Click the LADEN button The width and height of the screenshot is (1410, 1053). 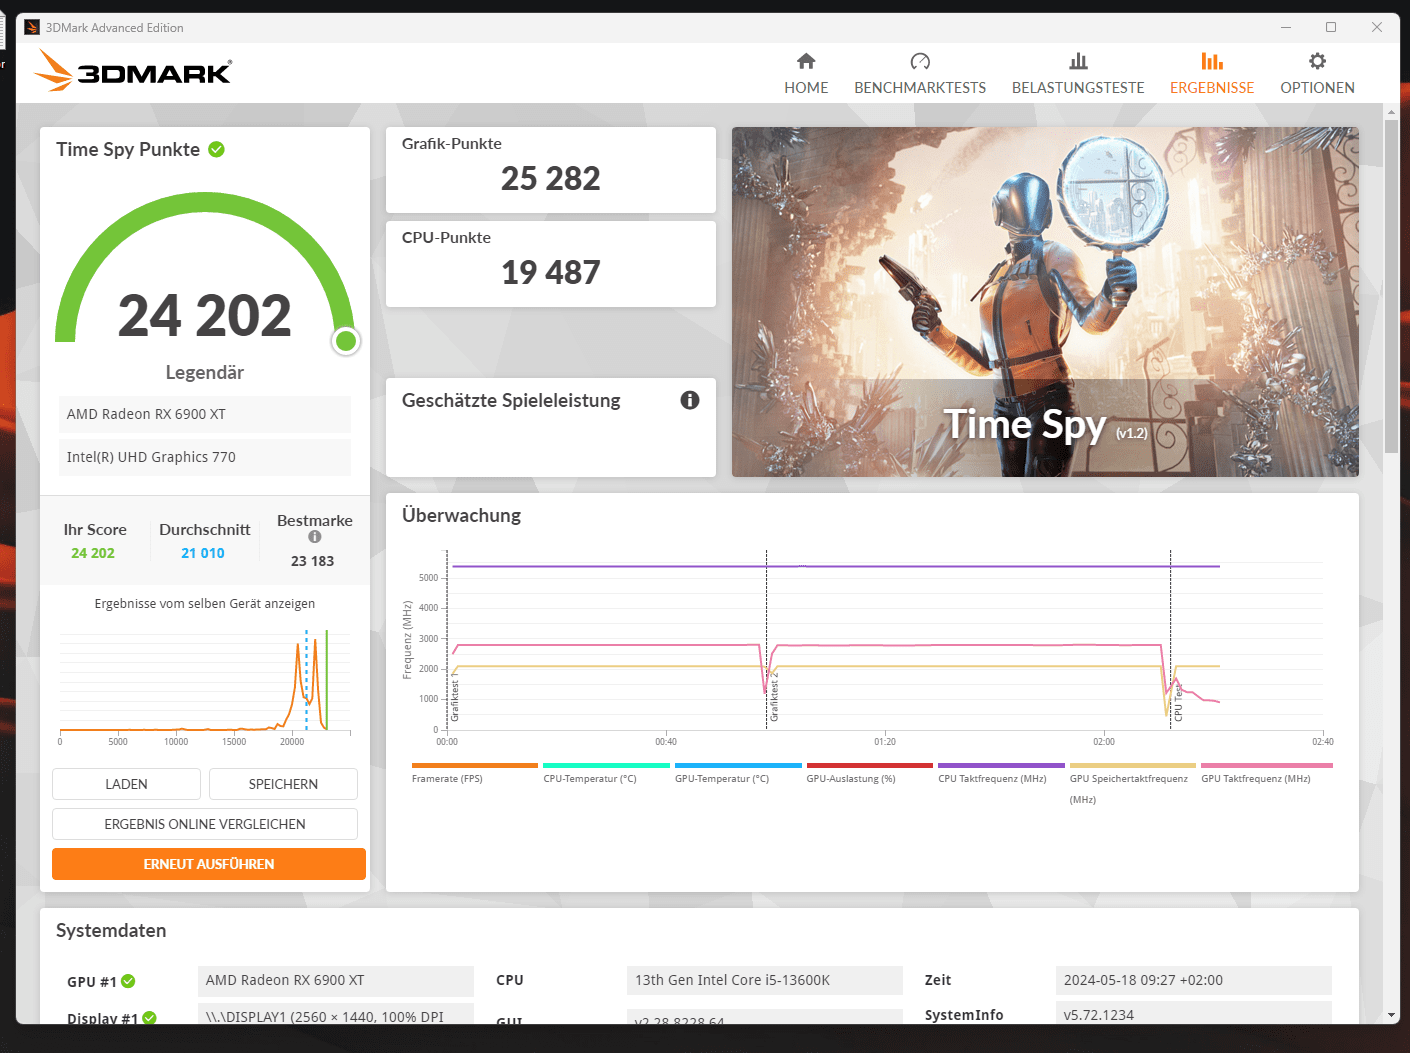tap(126, 784)
